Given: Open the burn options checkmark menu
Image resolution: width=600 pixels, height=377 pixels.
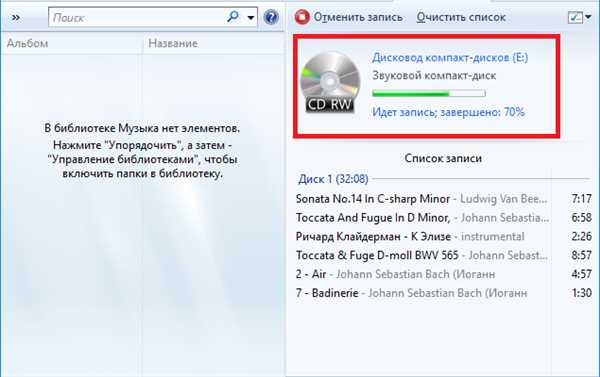Looking at the screenshot, I should tap(579, 17).
